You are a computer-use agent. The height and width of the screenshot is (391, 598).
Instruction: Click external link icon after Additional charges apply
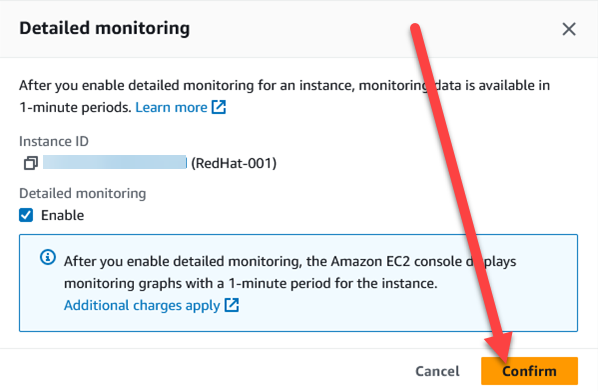click(x=231, y=305)
